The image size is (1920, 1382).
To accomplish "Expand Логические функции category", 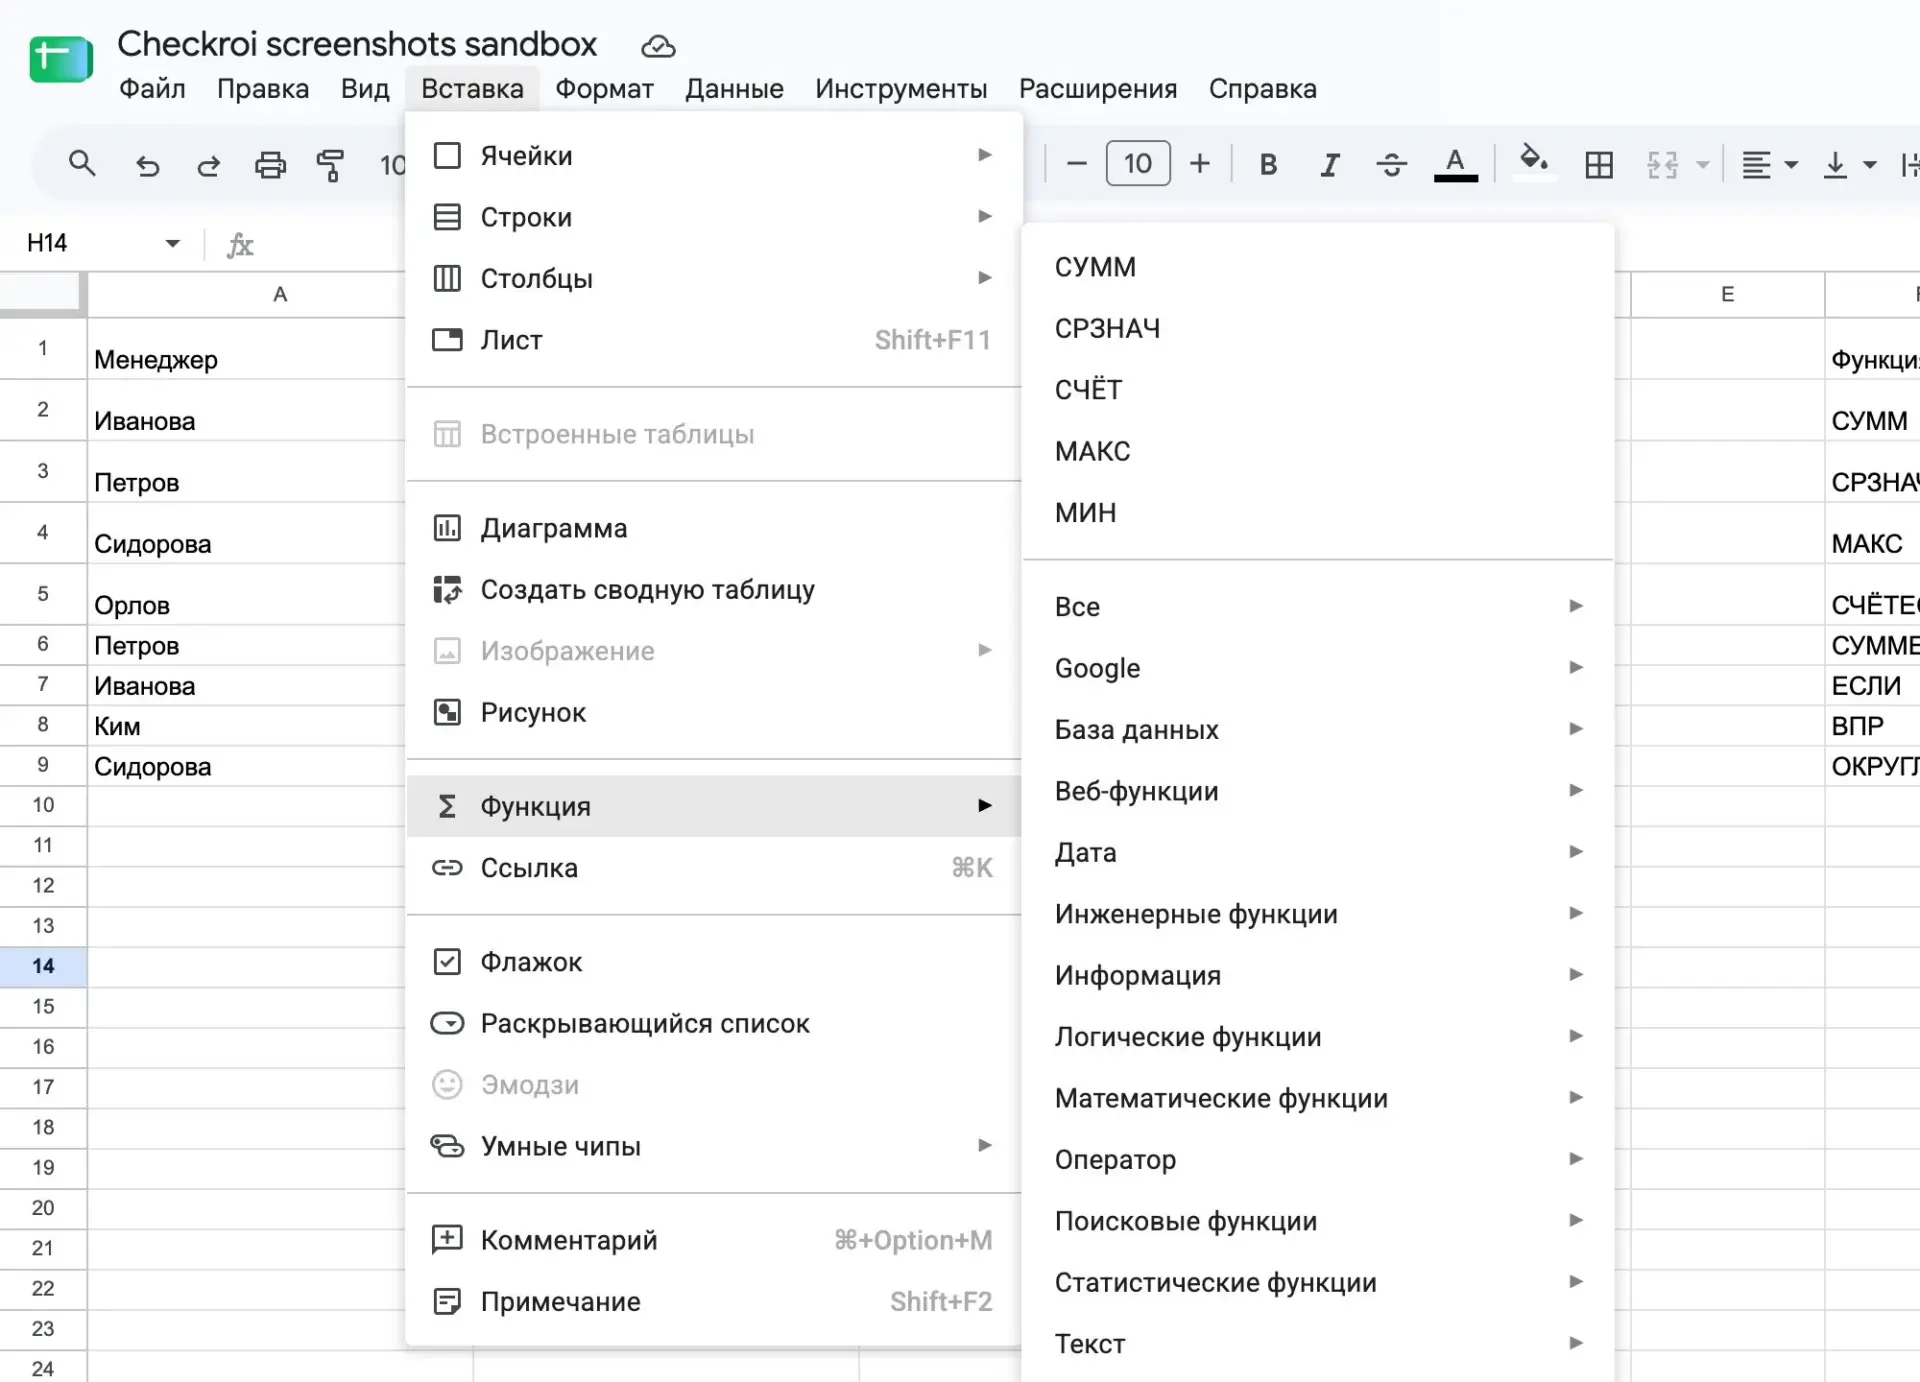I will pos(1318,1037).
